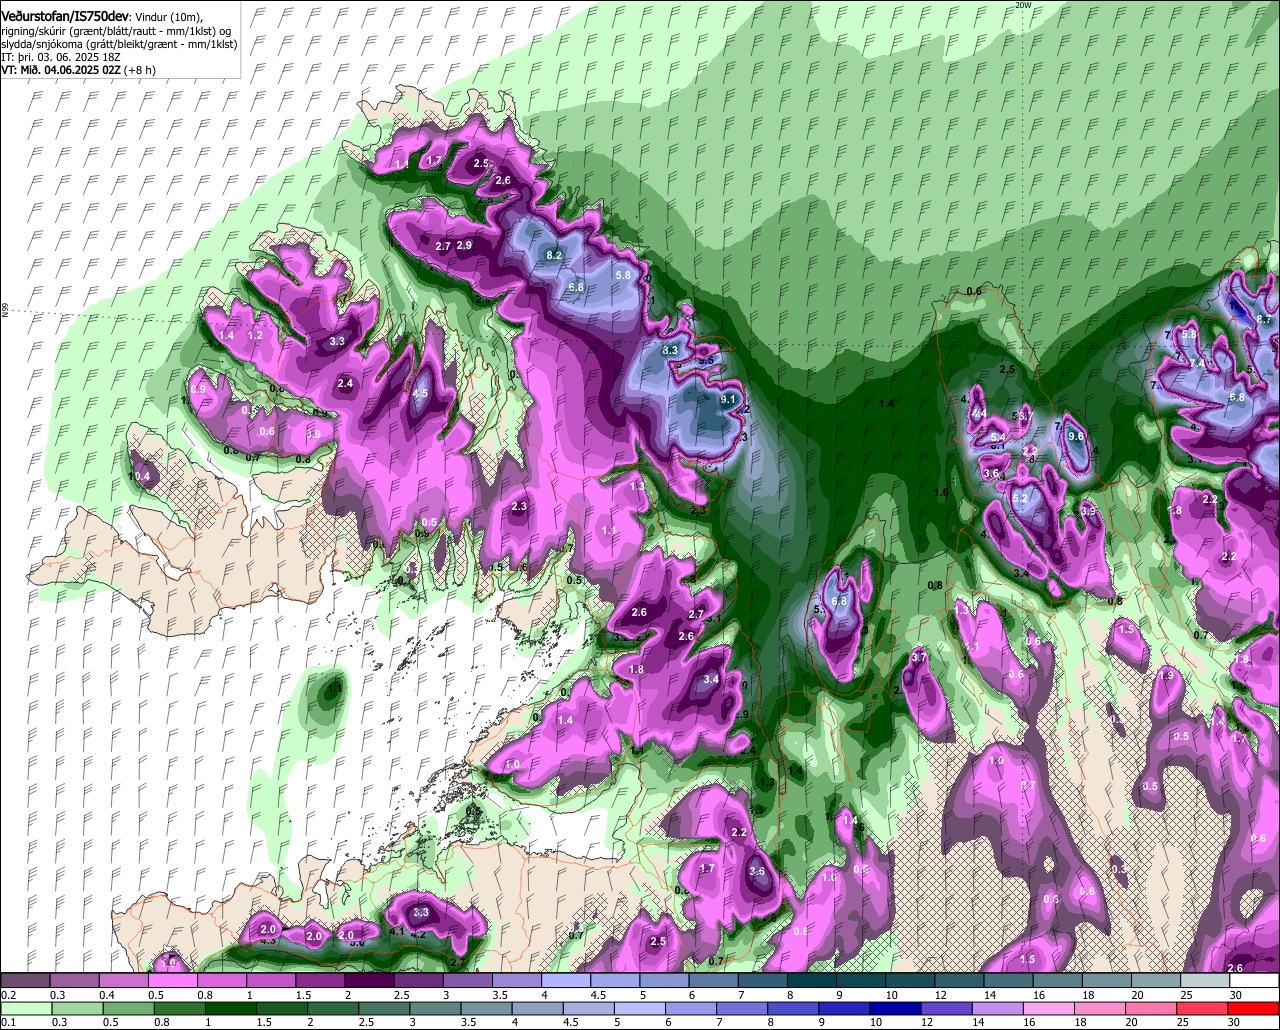Viewport: 1280px width, 1030px height.
Task: Click the 2.9 value on the map
Action: click(x=464, y=246)
